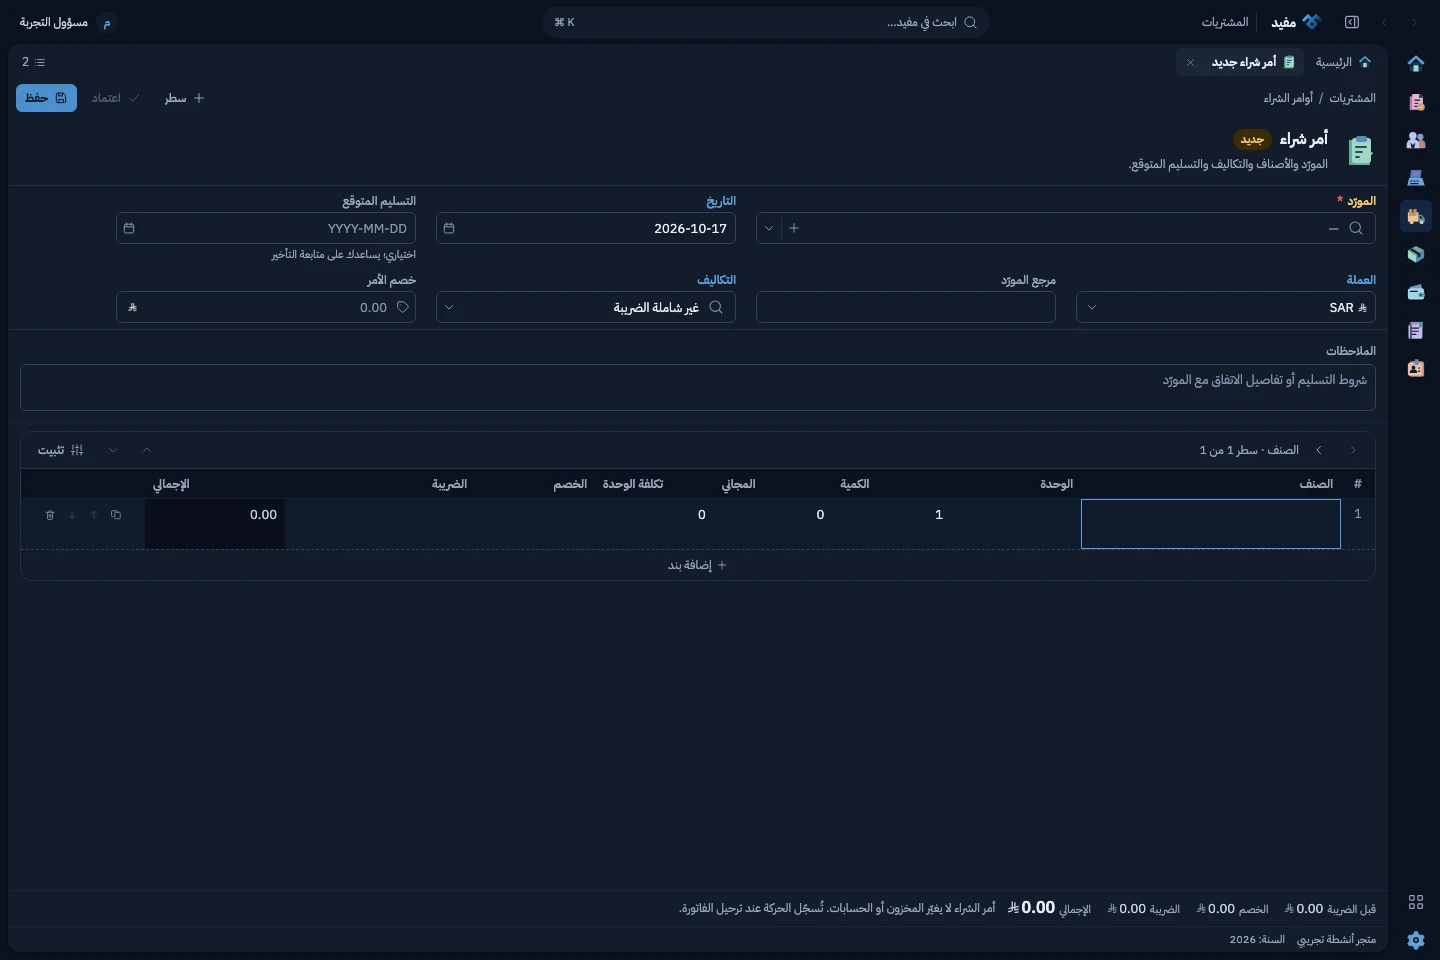This screenshot has height=960, width=1440.
Task: Move line 1 up with arrow icon
Action: point(94,515)
